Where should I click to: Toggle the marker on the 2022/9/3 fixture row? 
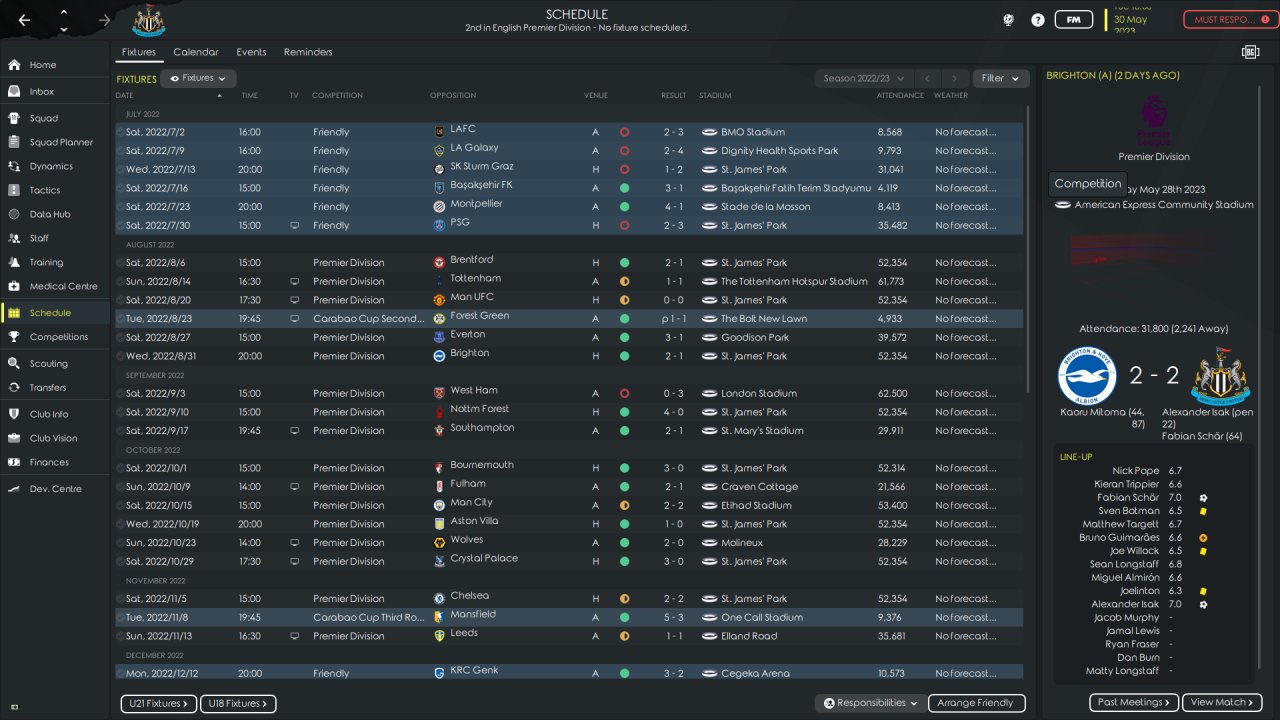point(121,393)
